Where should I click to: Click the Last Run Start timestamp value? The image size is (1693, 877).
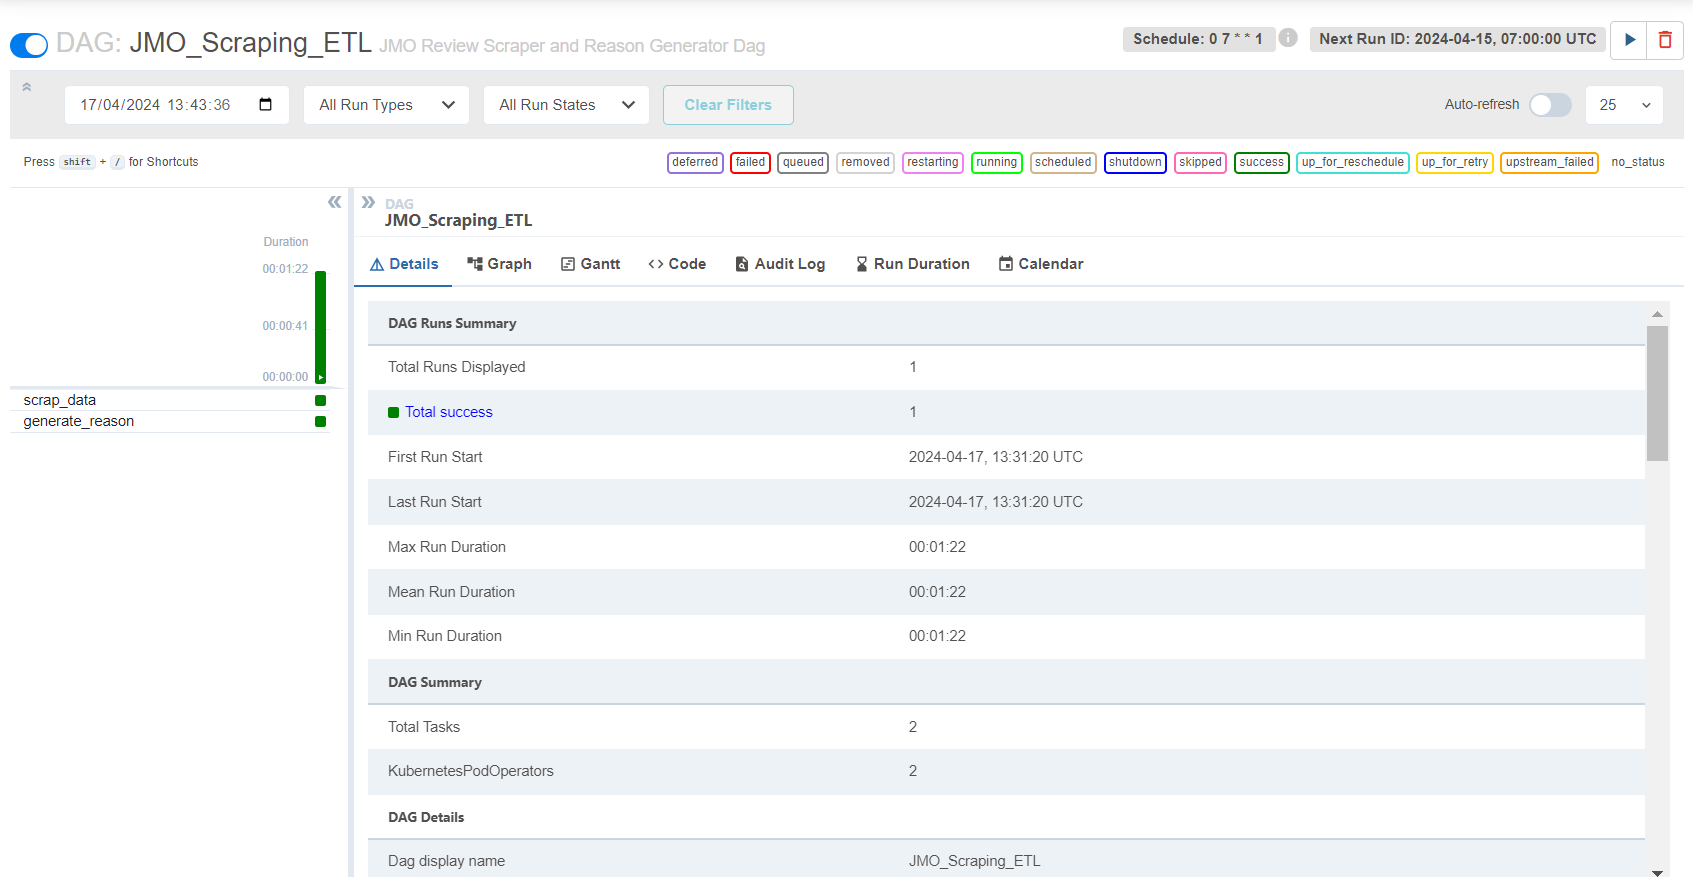pyautogui.click(x=995, y=502)
